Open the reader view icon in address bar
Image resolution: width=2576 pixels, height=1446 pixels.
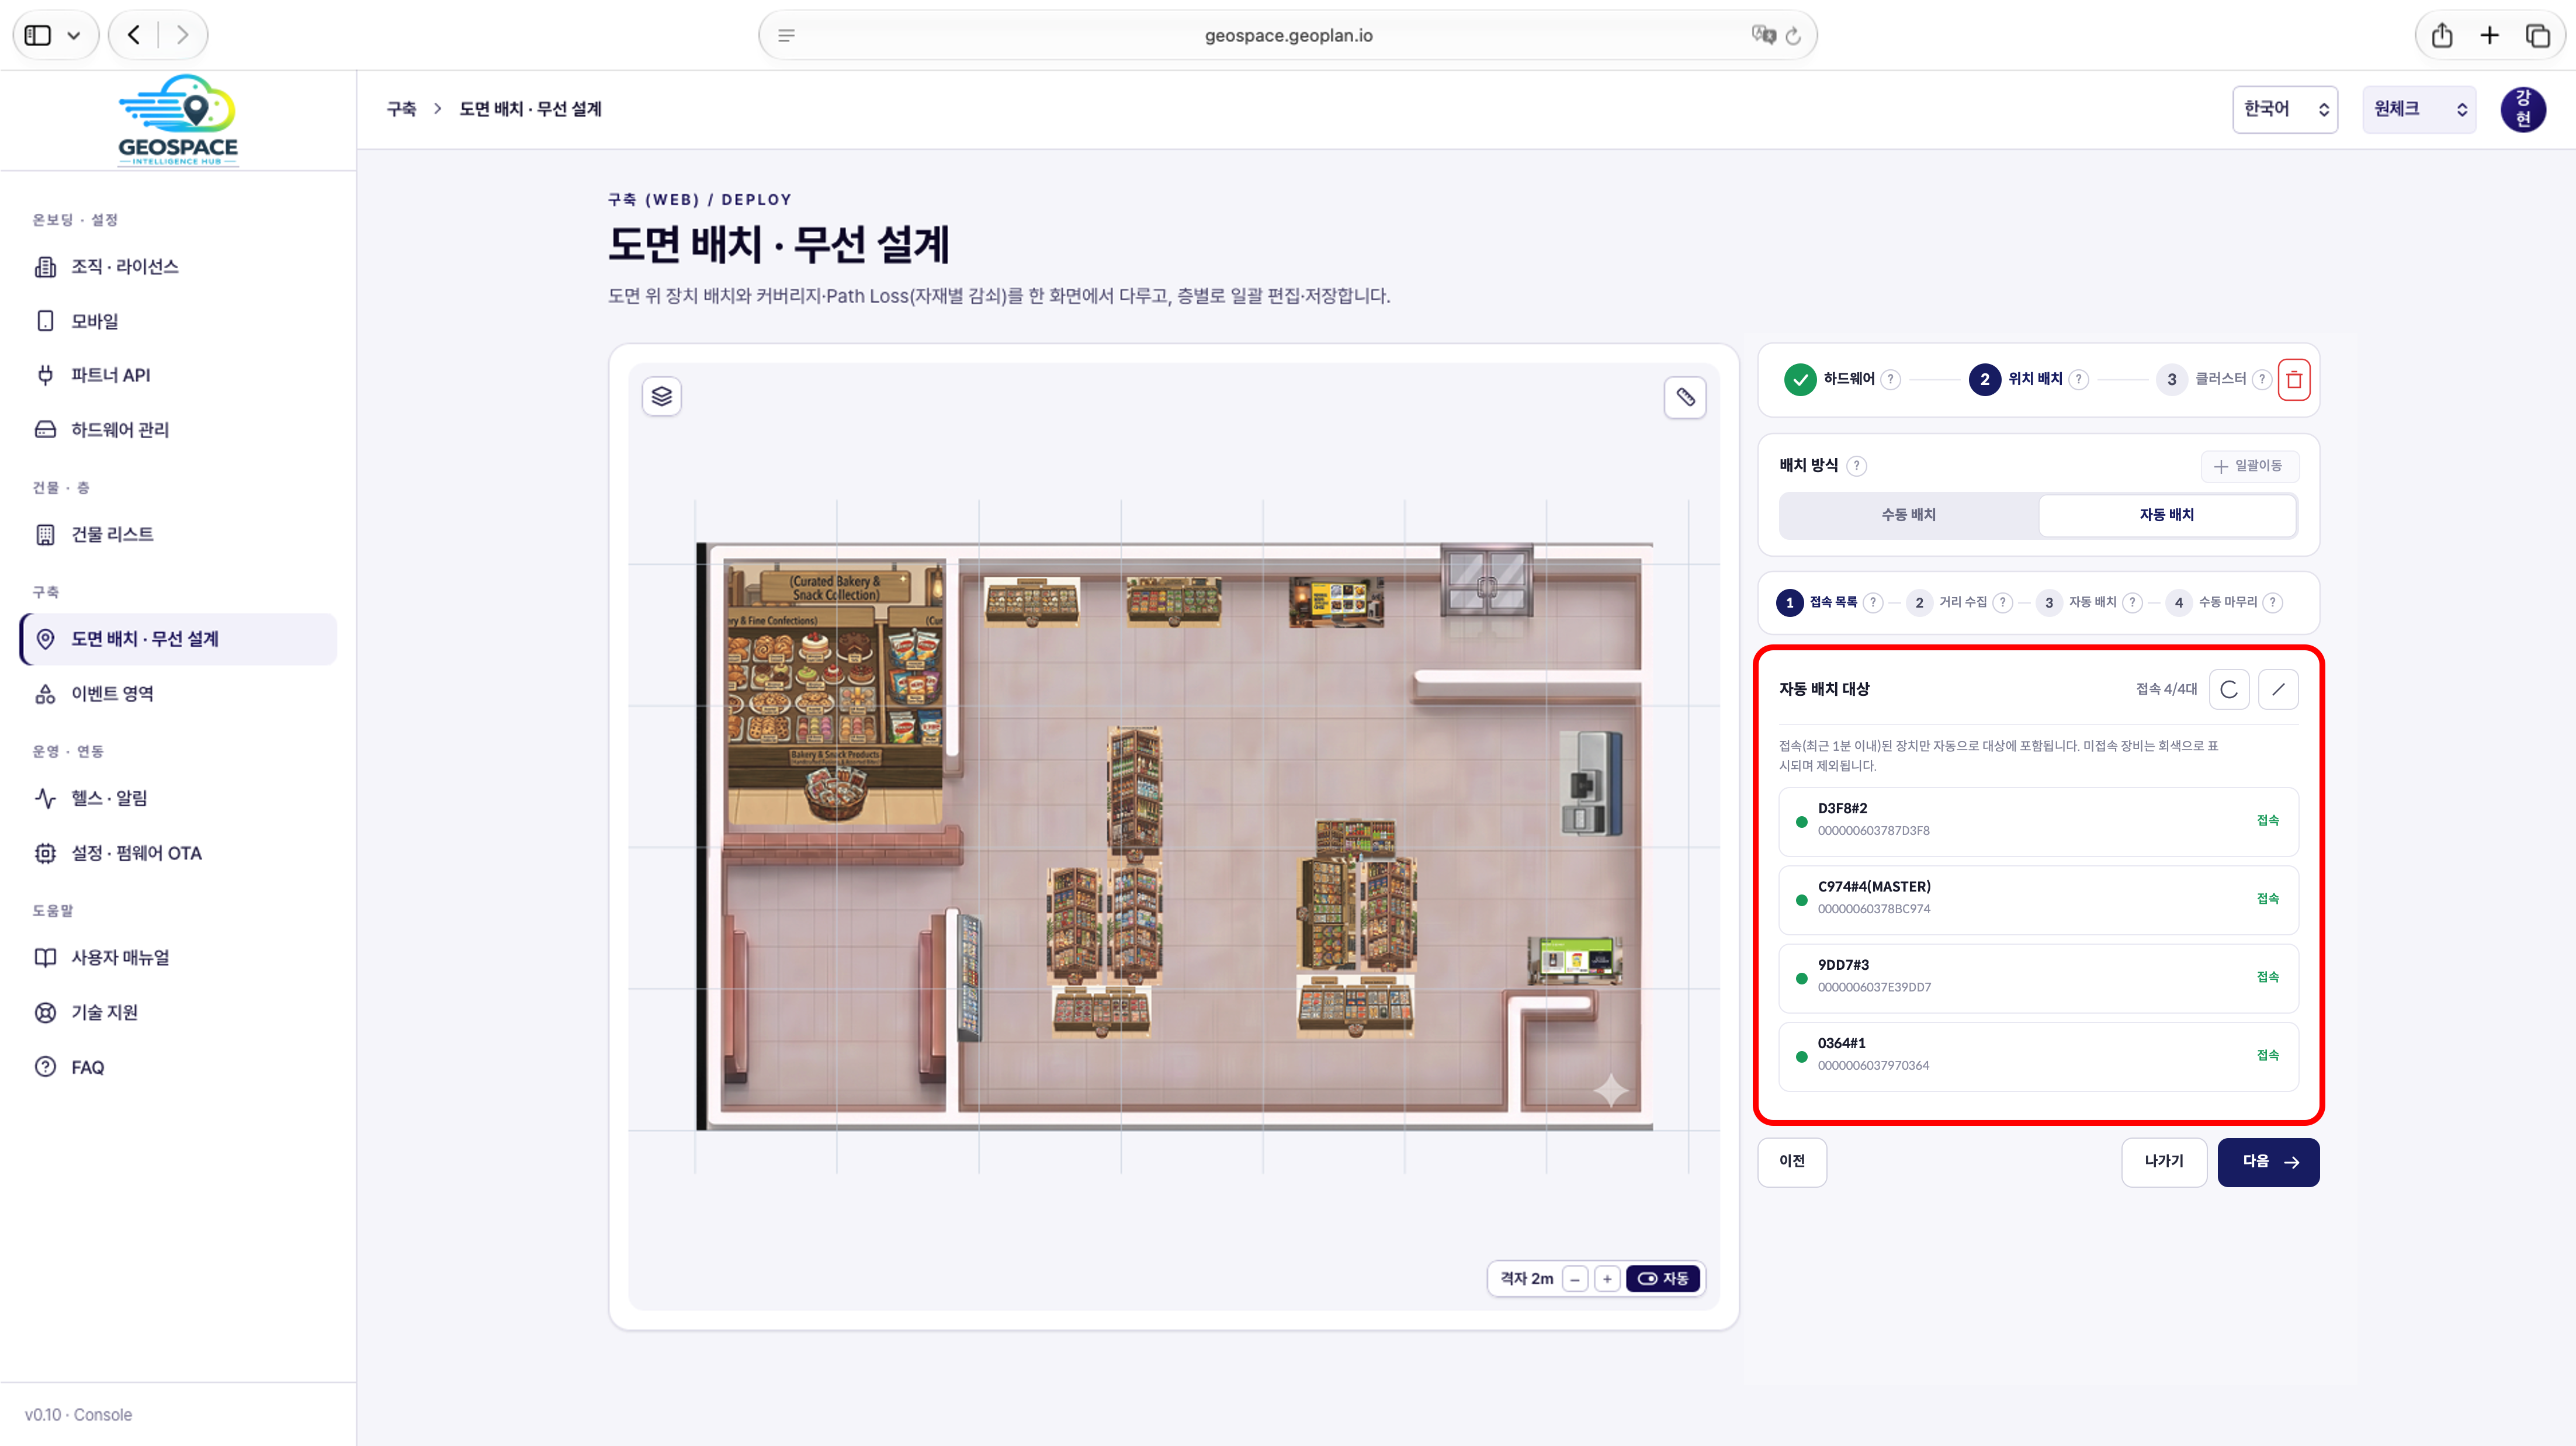pos(786,36)
